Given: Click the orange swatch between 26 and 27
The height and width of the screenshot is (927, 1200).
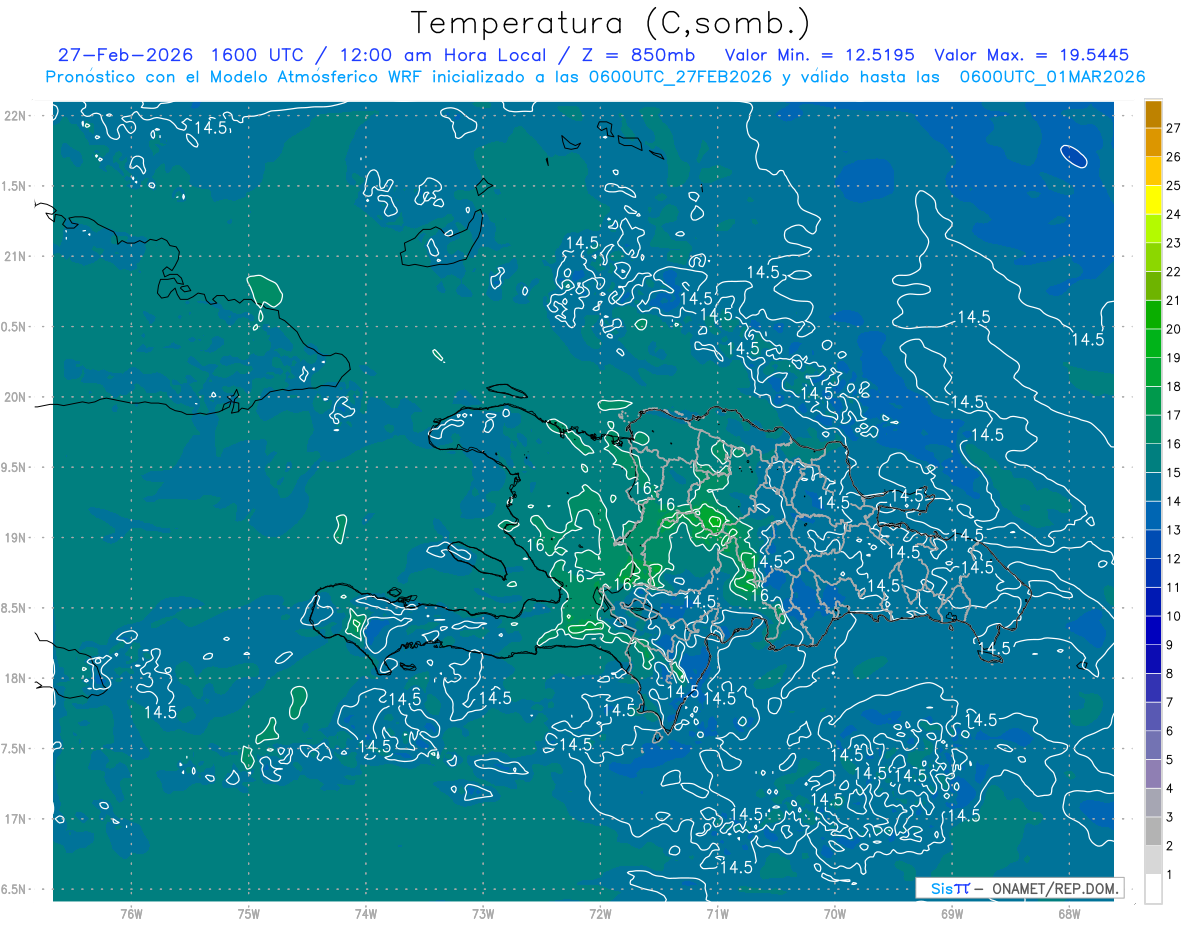Looking at the screenshot, I should click(x=1153, y=142).
